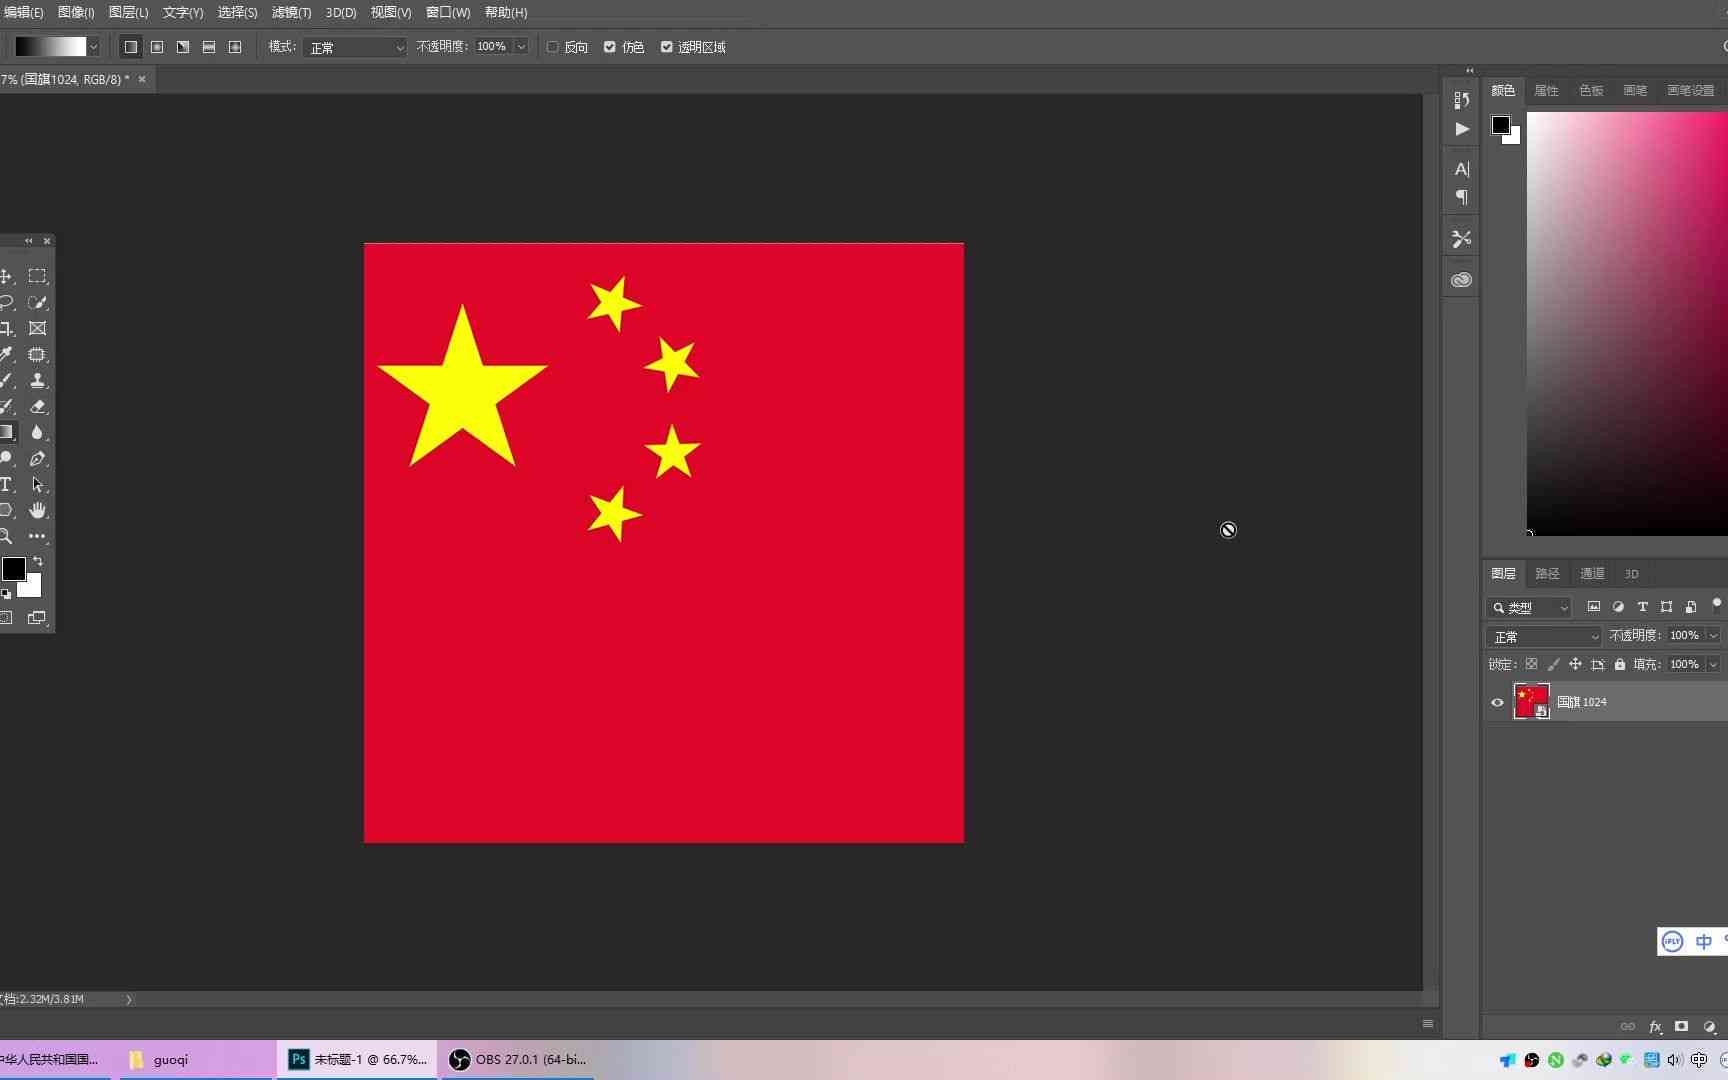Choose the reflected gradient style button
The width and height of the screenshot is (1728, 1080).
coord(209,47)
